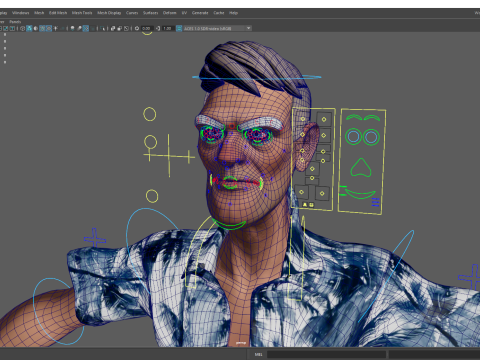Select the blue stacked lines control in face panel
This screenshot has height=360, width=480.
(x=375, y=202)
